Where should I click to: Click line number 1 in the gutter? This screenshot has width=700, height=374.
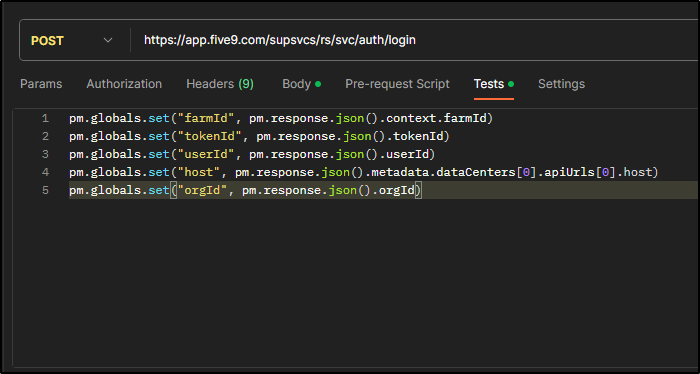point(45,119)
